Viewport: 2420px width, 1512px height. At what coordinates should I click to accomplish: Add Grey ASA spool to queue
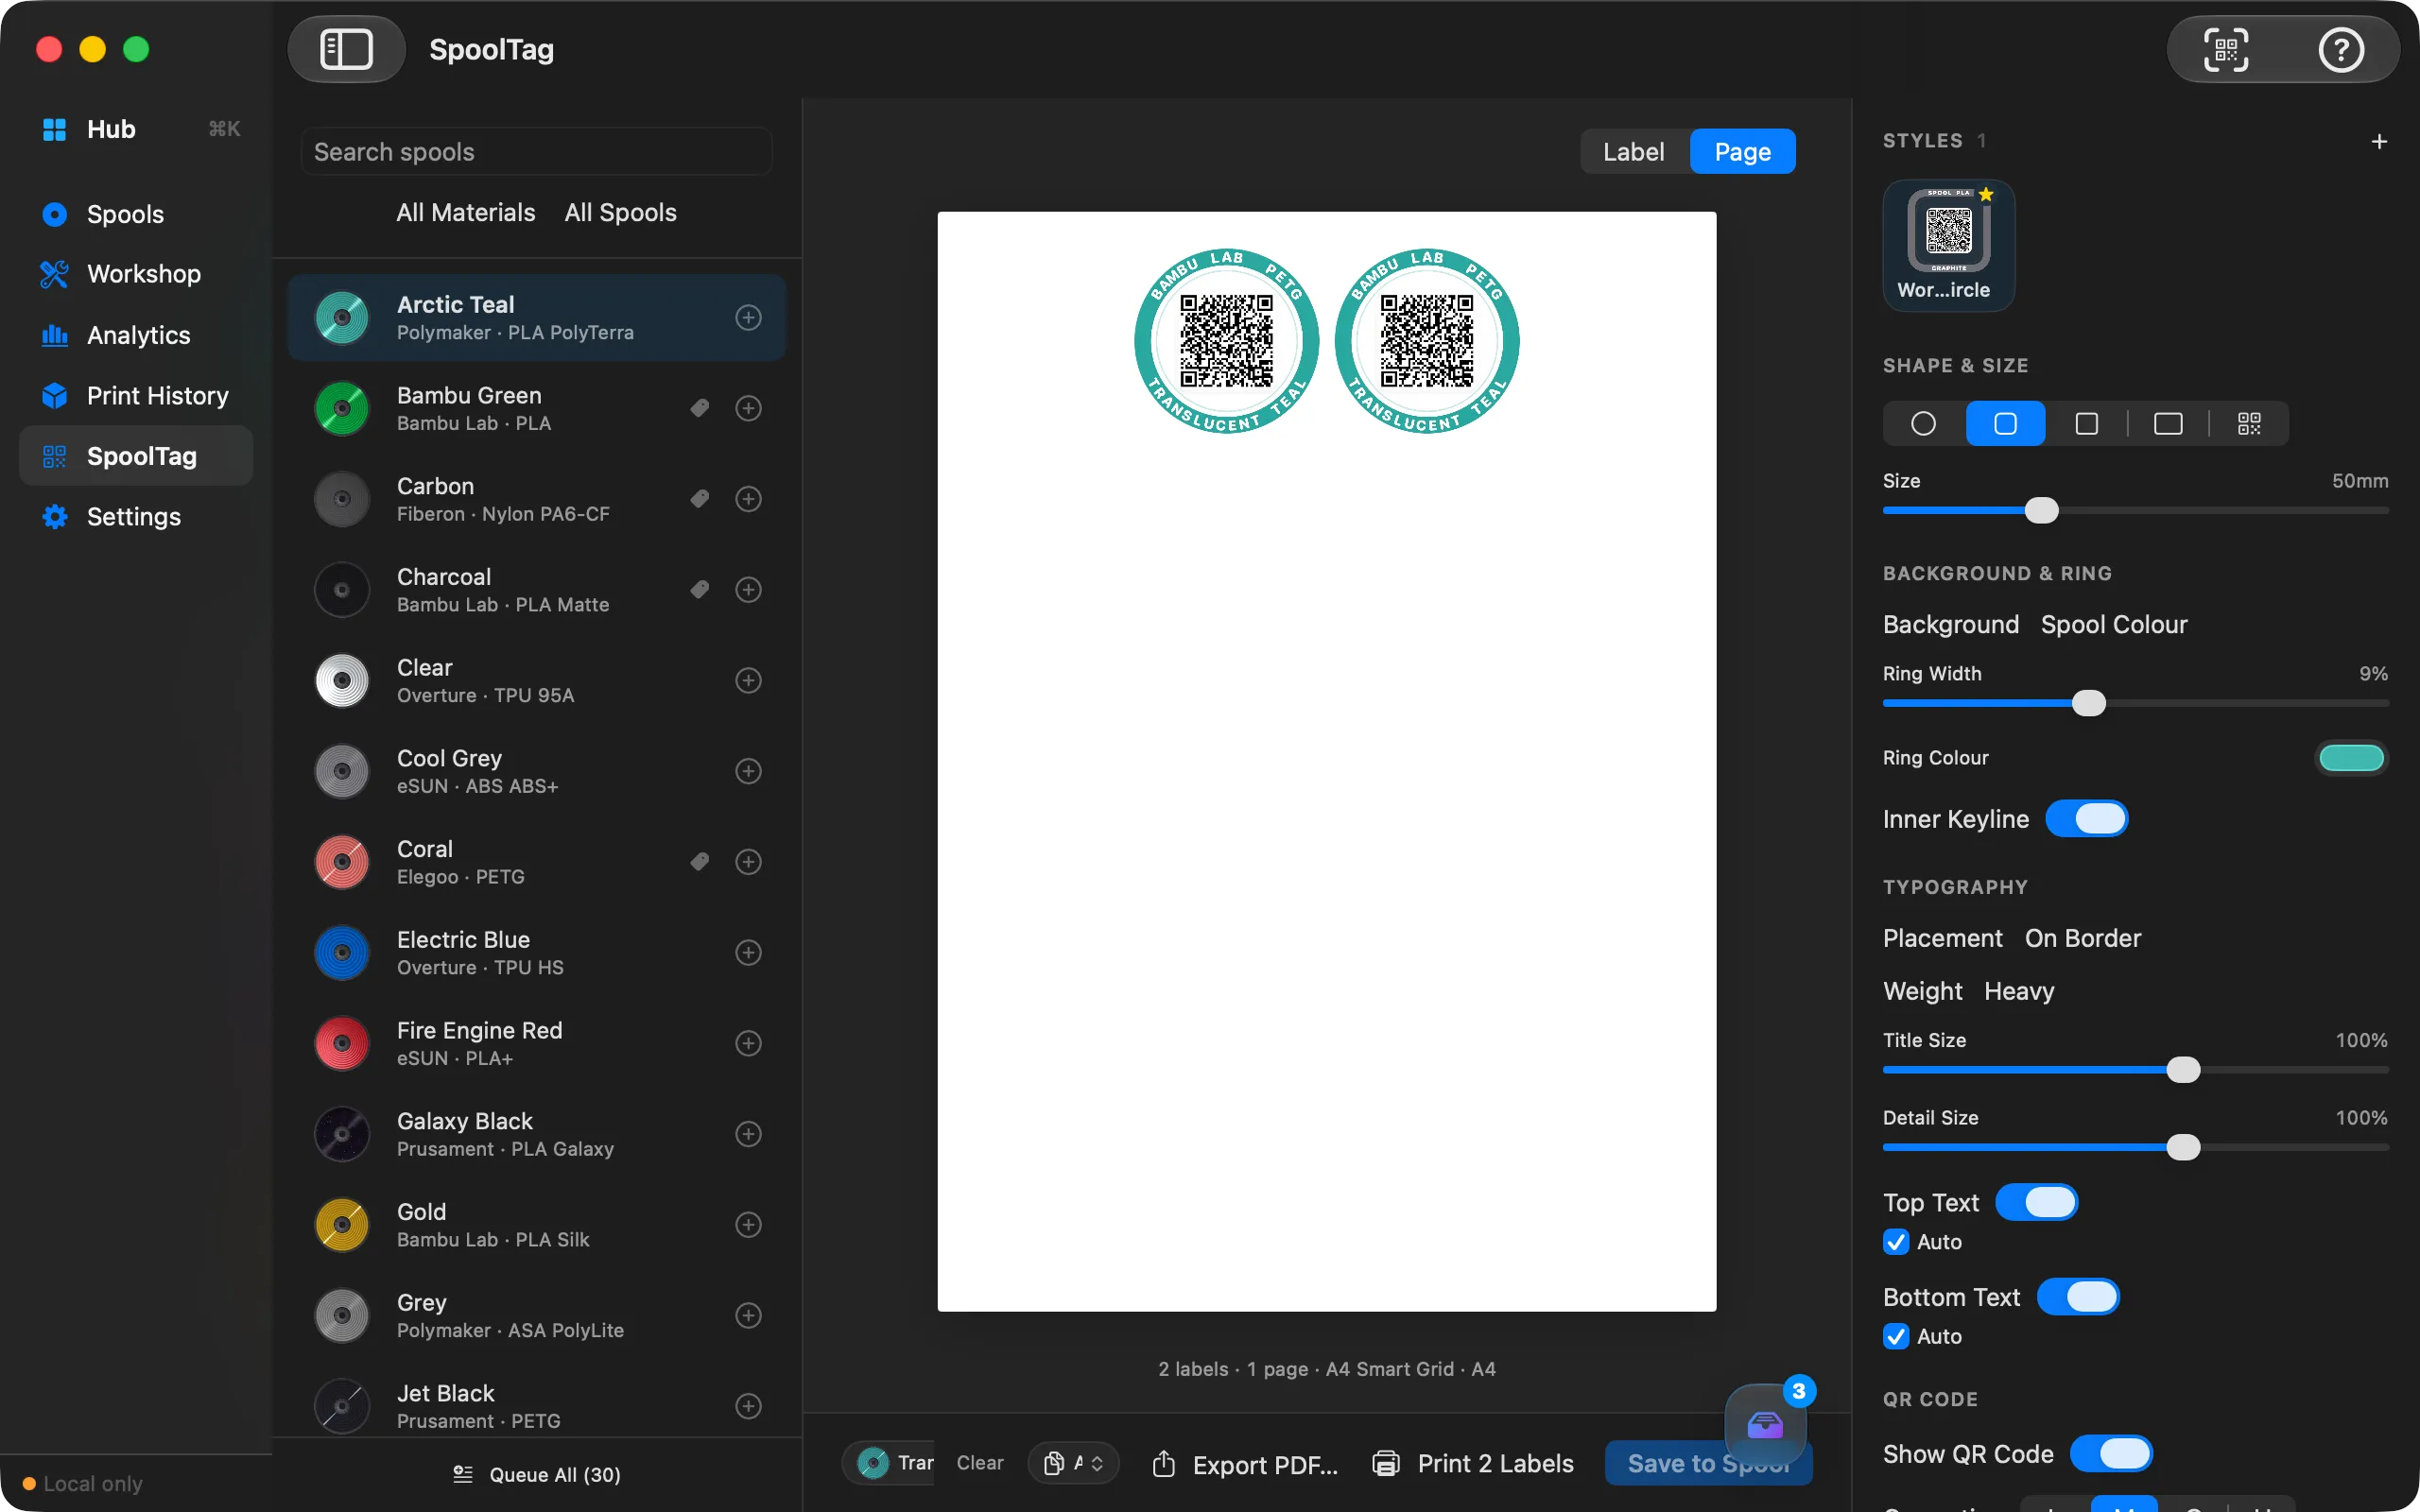[748, 1316]
